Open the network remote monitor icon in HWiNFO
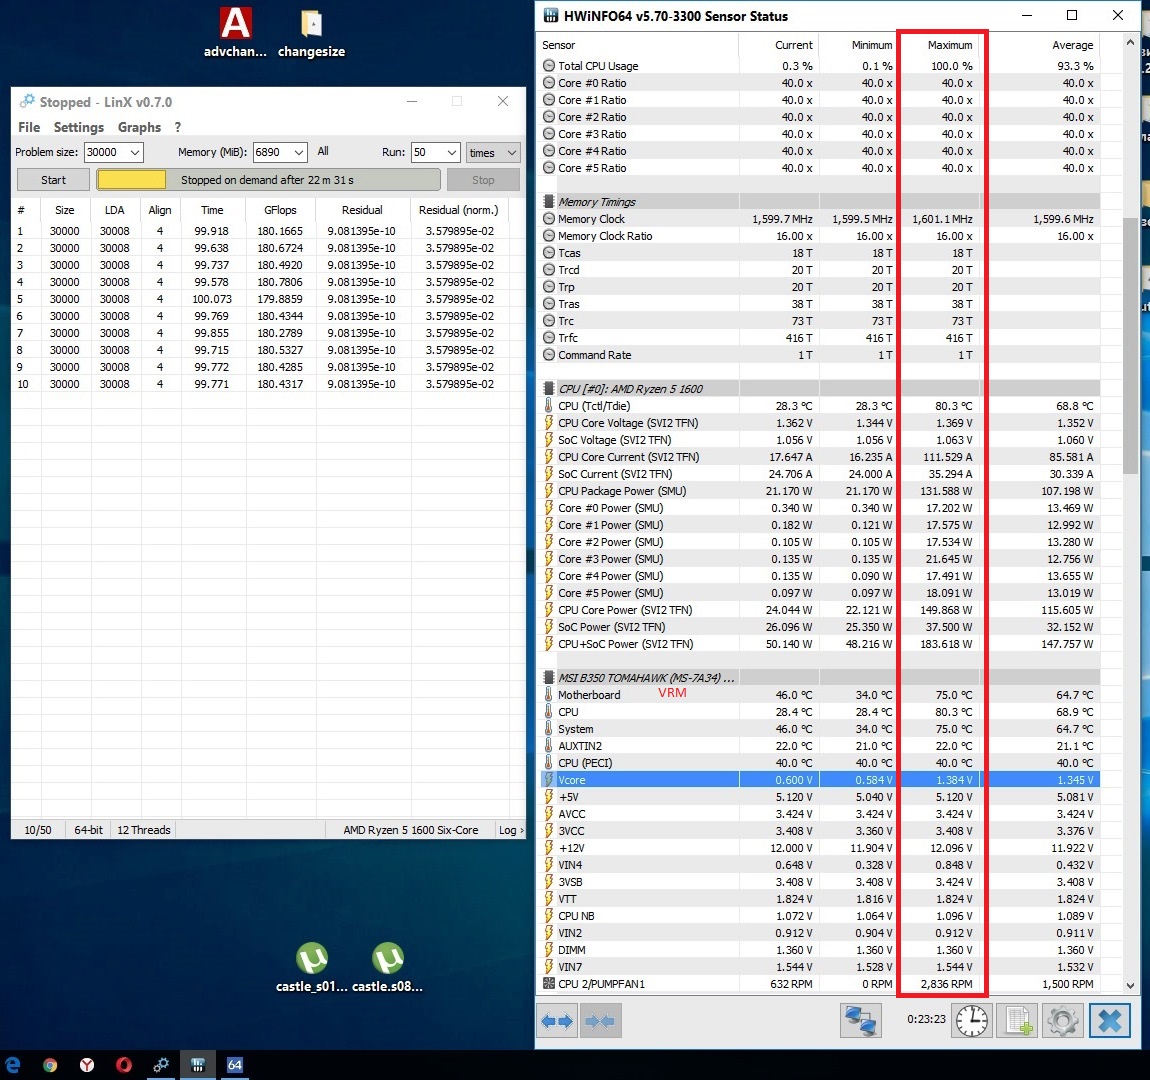 click(860, 1021)
